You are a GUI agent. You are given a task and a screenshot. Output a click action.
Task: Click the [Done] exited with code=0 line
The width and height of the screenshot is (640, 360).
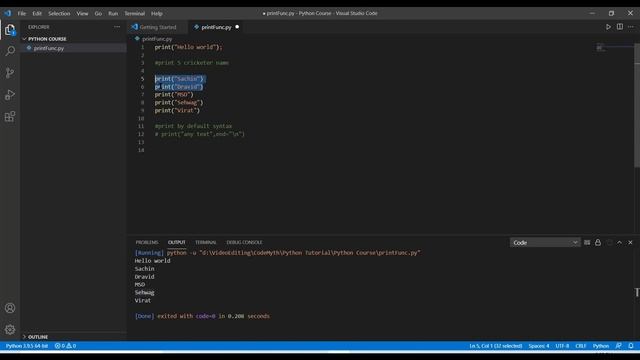[x=202, y=316]
